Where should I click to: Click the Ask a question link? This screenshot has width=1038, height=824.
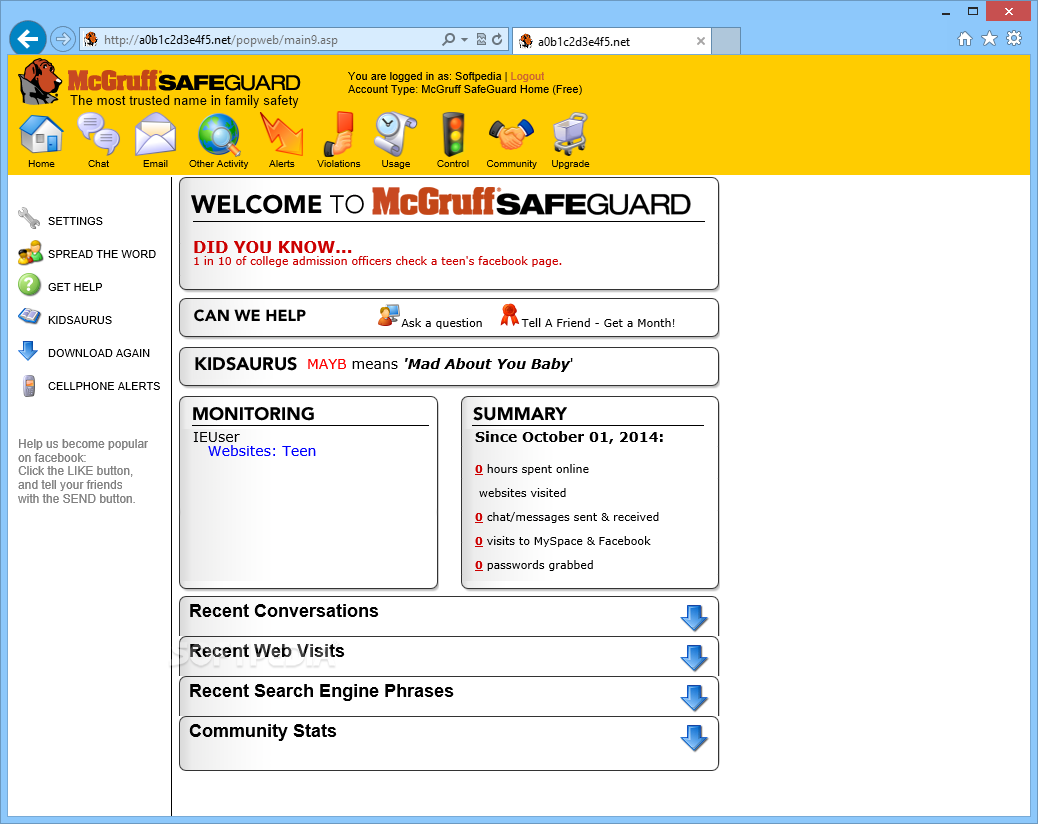[442, 323]
